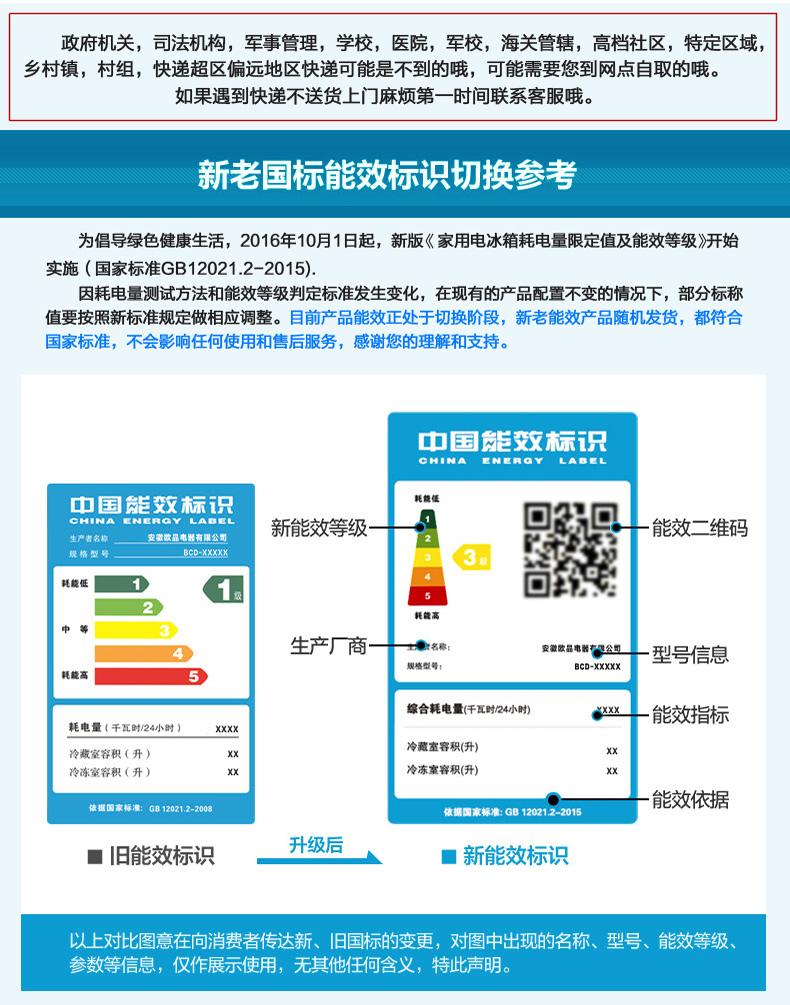Click the 能效依据 callout label
Screen dimensions: 790x1005
tap(690, 799)
